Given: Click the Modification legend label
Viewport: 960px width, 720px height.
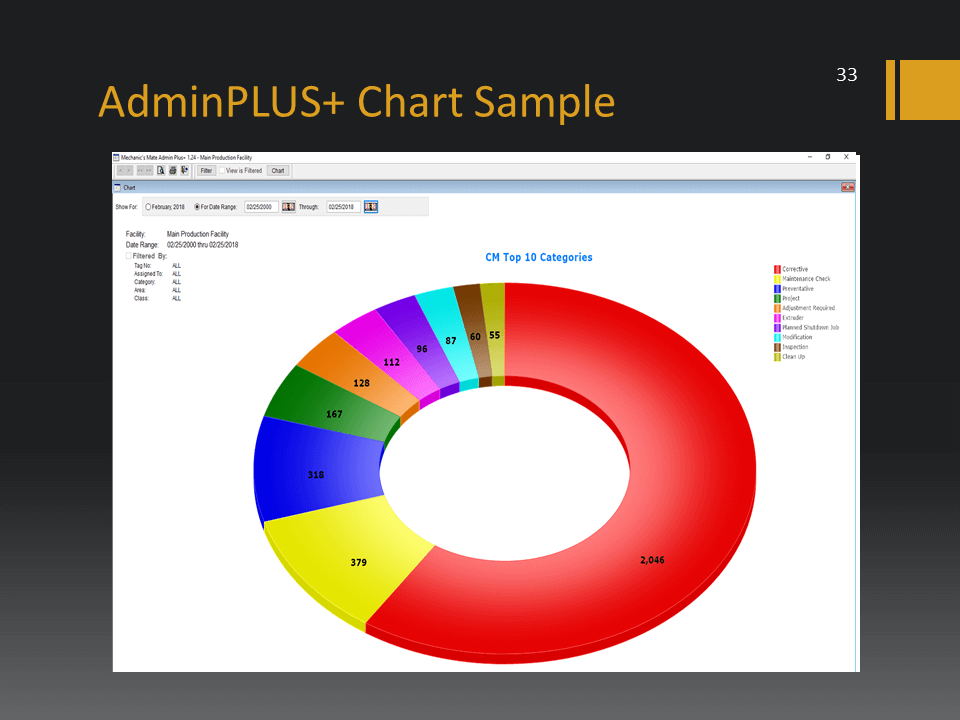Looking at the screenshot, I should (797, 337).
